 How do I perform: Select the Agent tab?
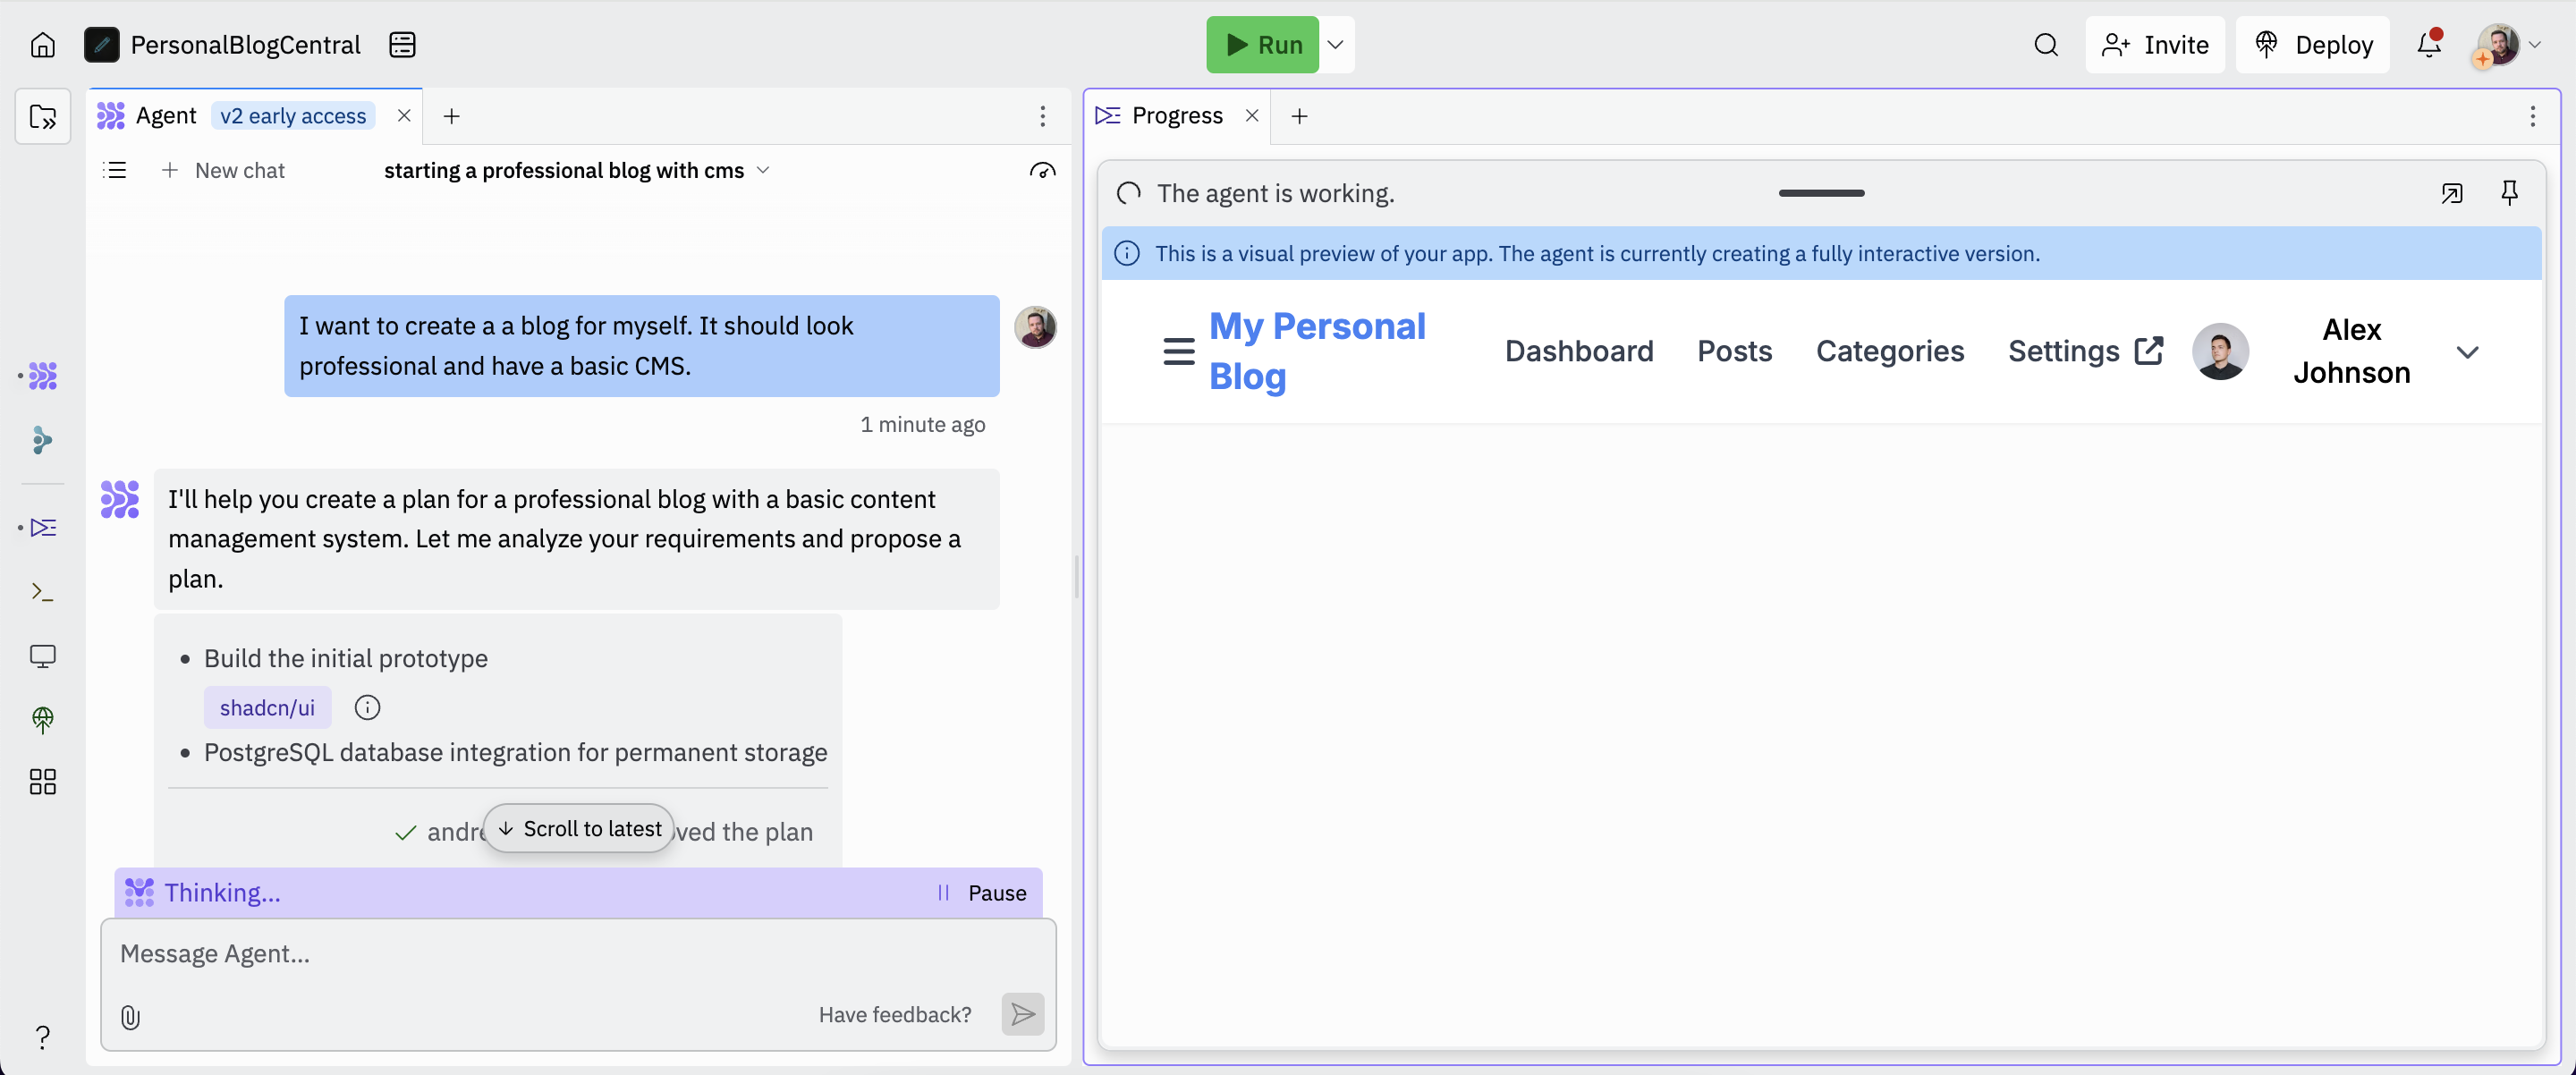[166, 116]
